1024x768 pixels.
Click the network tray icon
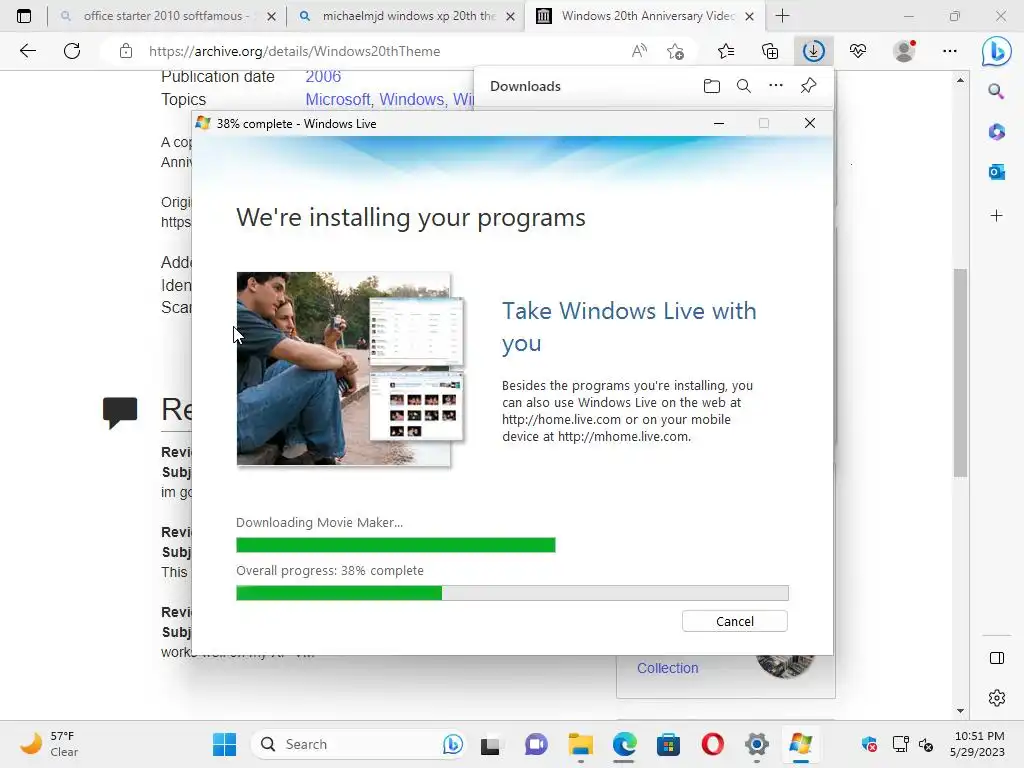[901, 744]
